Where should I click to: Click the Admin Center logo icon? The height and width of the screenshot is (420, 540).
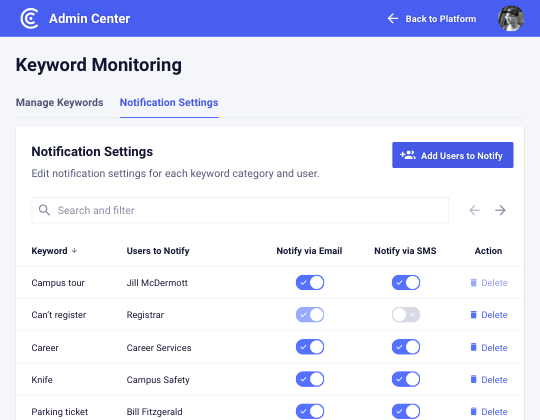point(29,19)
